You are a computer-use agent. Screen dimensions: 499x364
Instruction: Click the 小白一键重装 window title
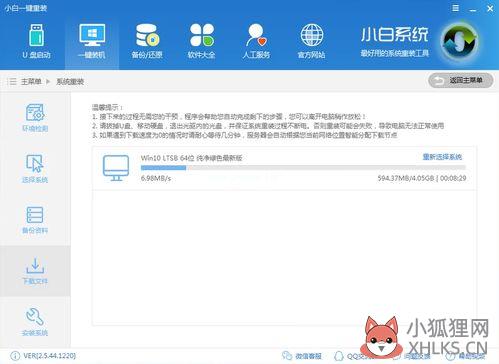26,8
